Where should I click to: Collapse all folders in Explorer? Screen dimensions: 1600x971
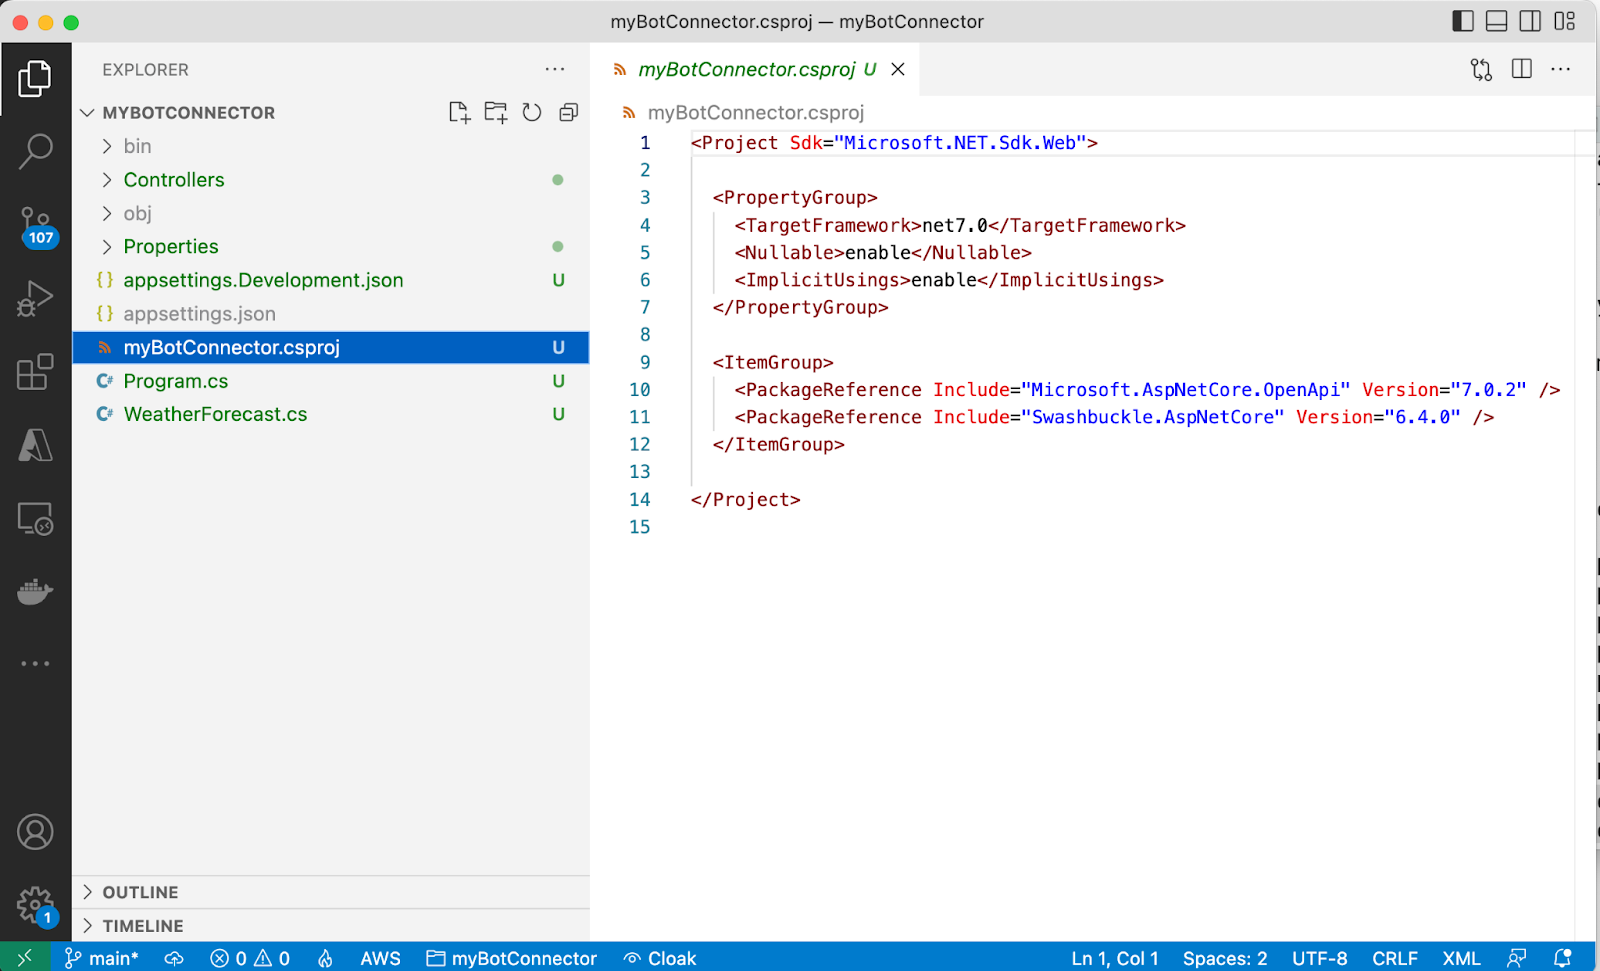pos(568,112)
